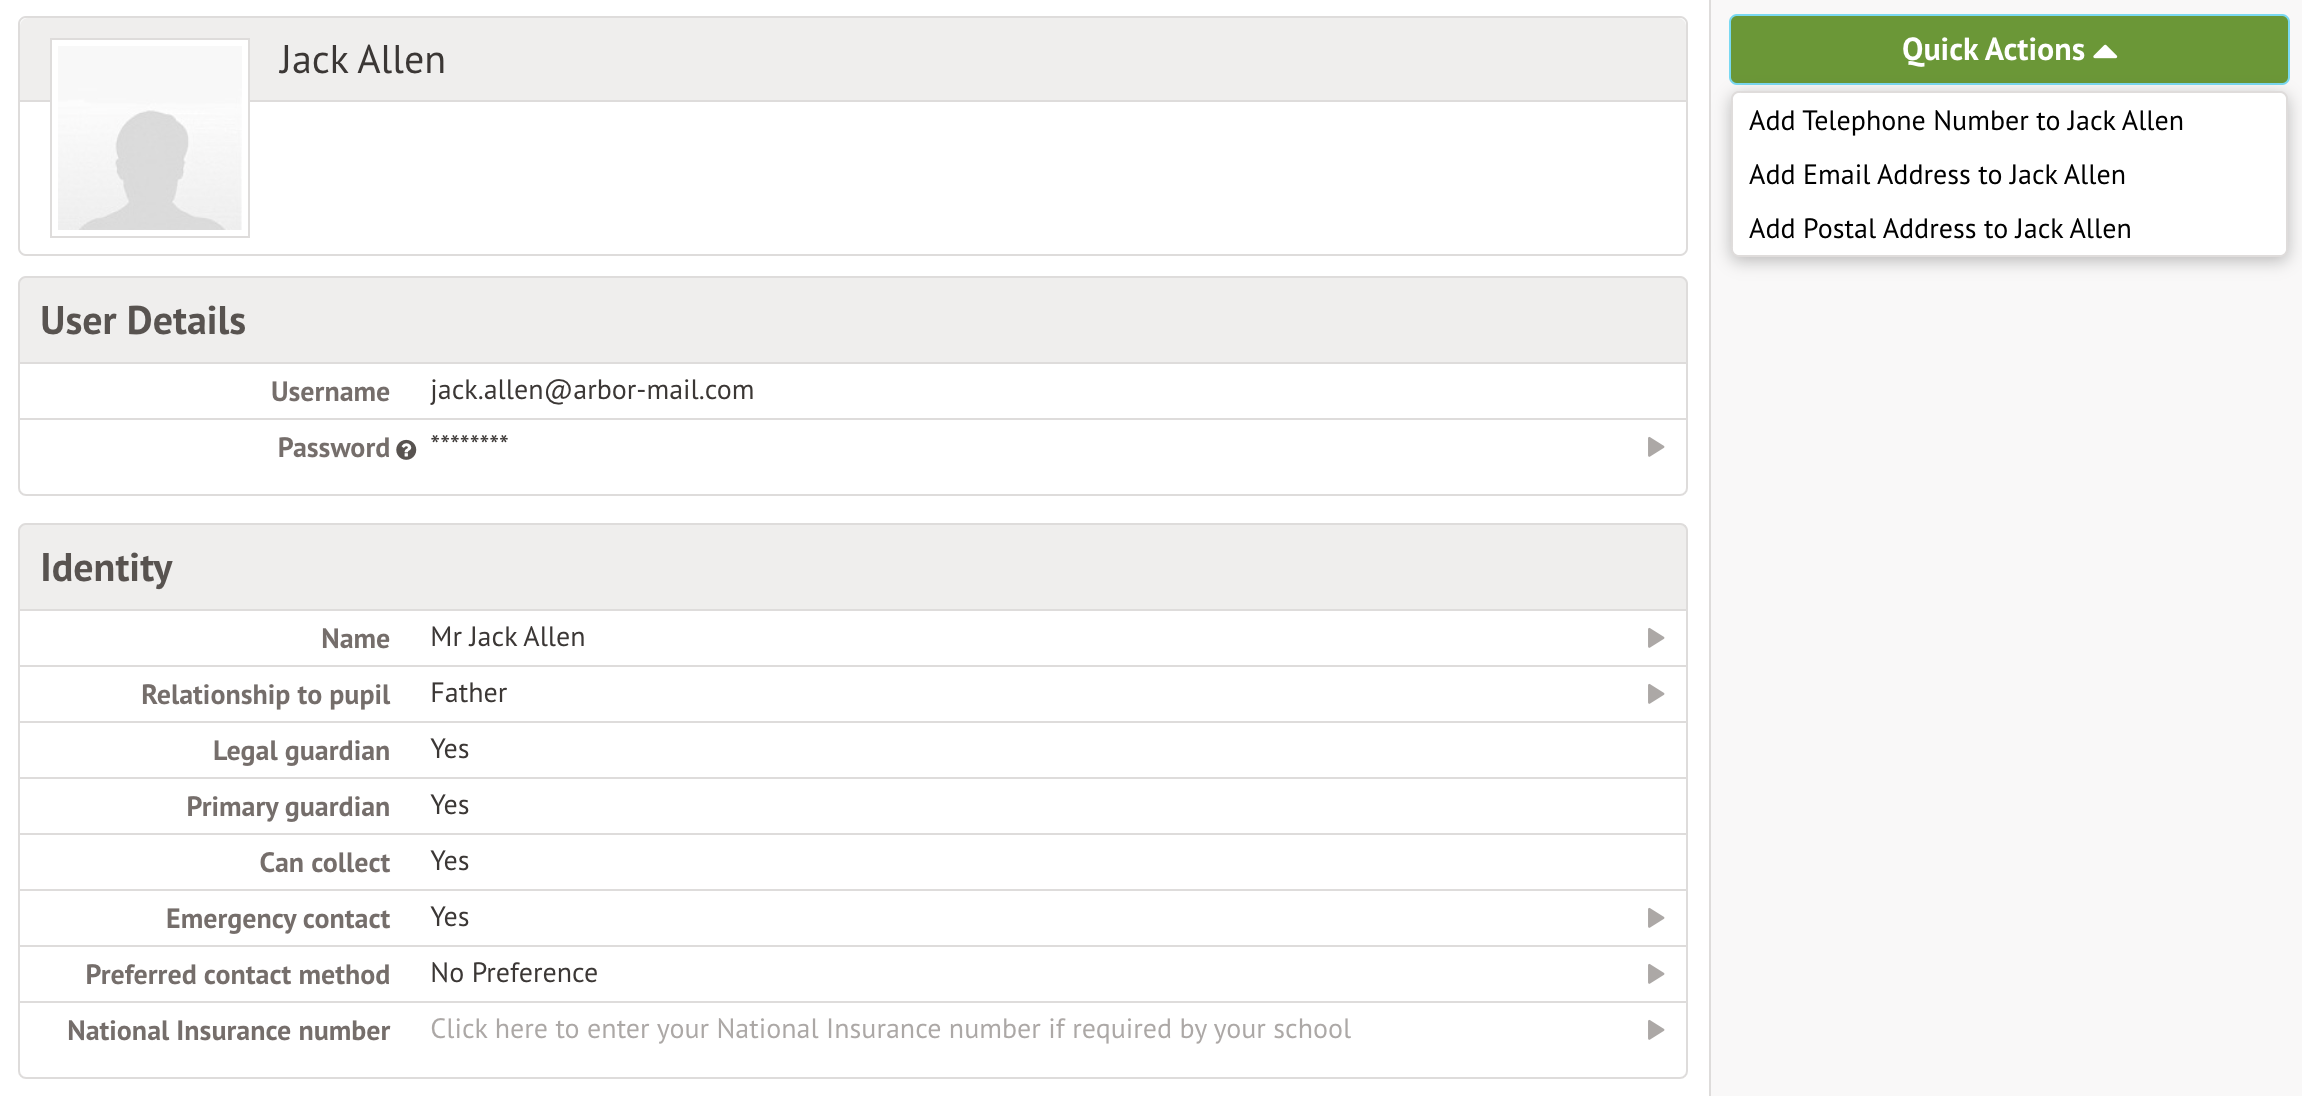
Task: Select Add Postal Address to Jack Allen
Action: 1939,229
